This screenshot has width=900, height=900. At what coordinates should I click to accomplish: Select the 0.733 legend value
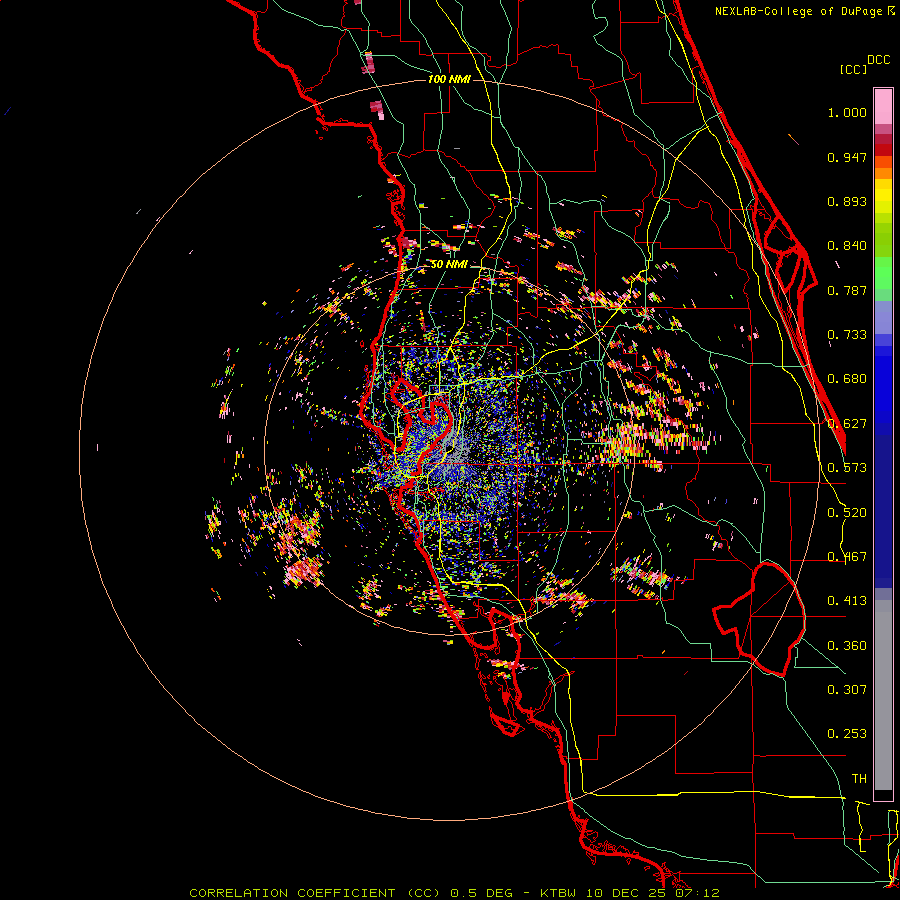847,335
